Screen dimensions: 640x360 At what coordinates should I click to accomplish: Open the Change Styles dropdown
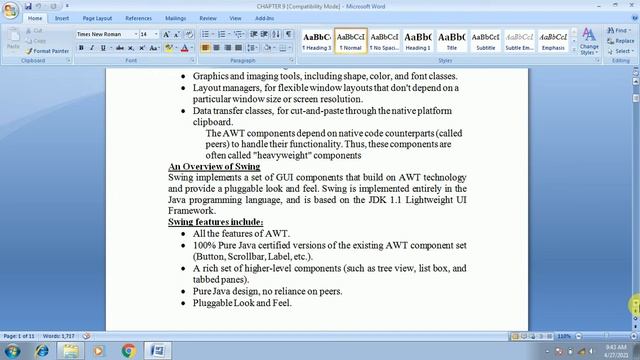(x=589, y=41)
